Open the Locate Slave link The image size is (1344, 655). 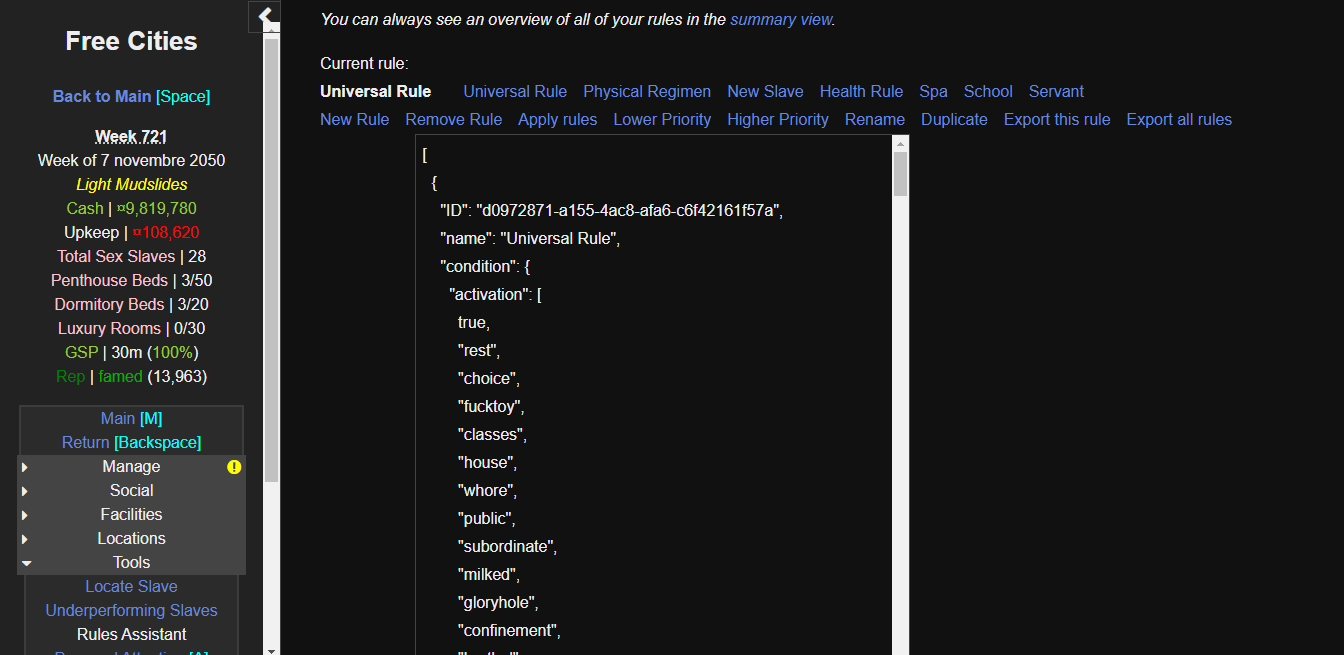point(131,587)
